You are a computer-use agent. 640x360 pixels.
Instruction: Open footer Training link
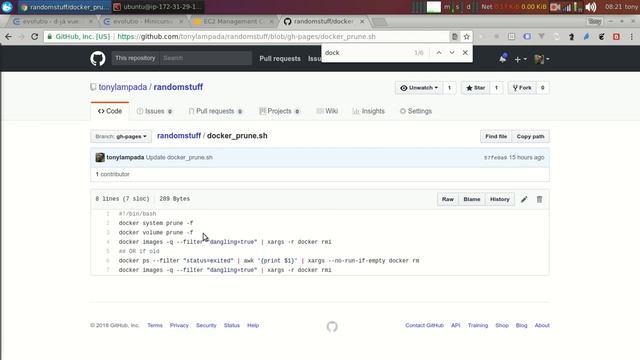coord(478,325)
